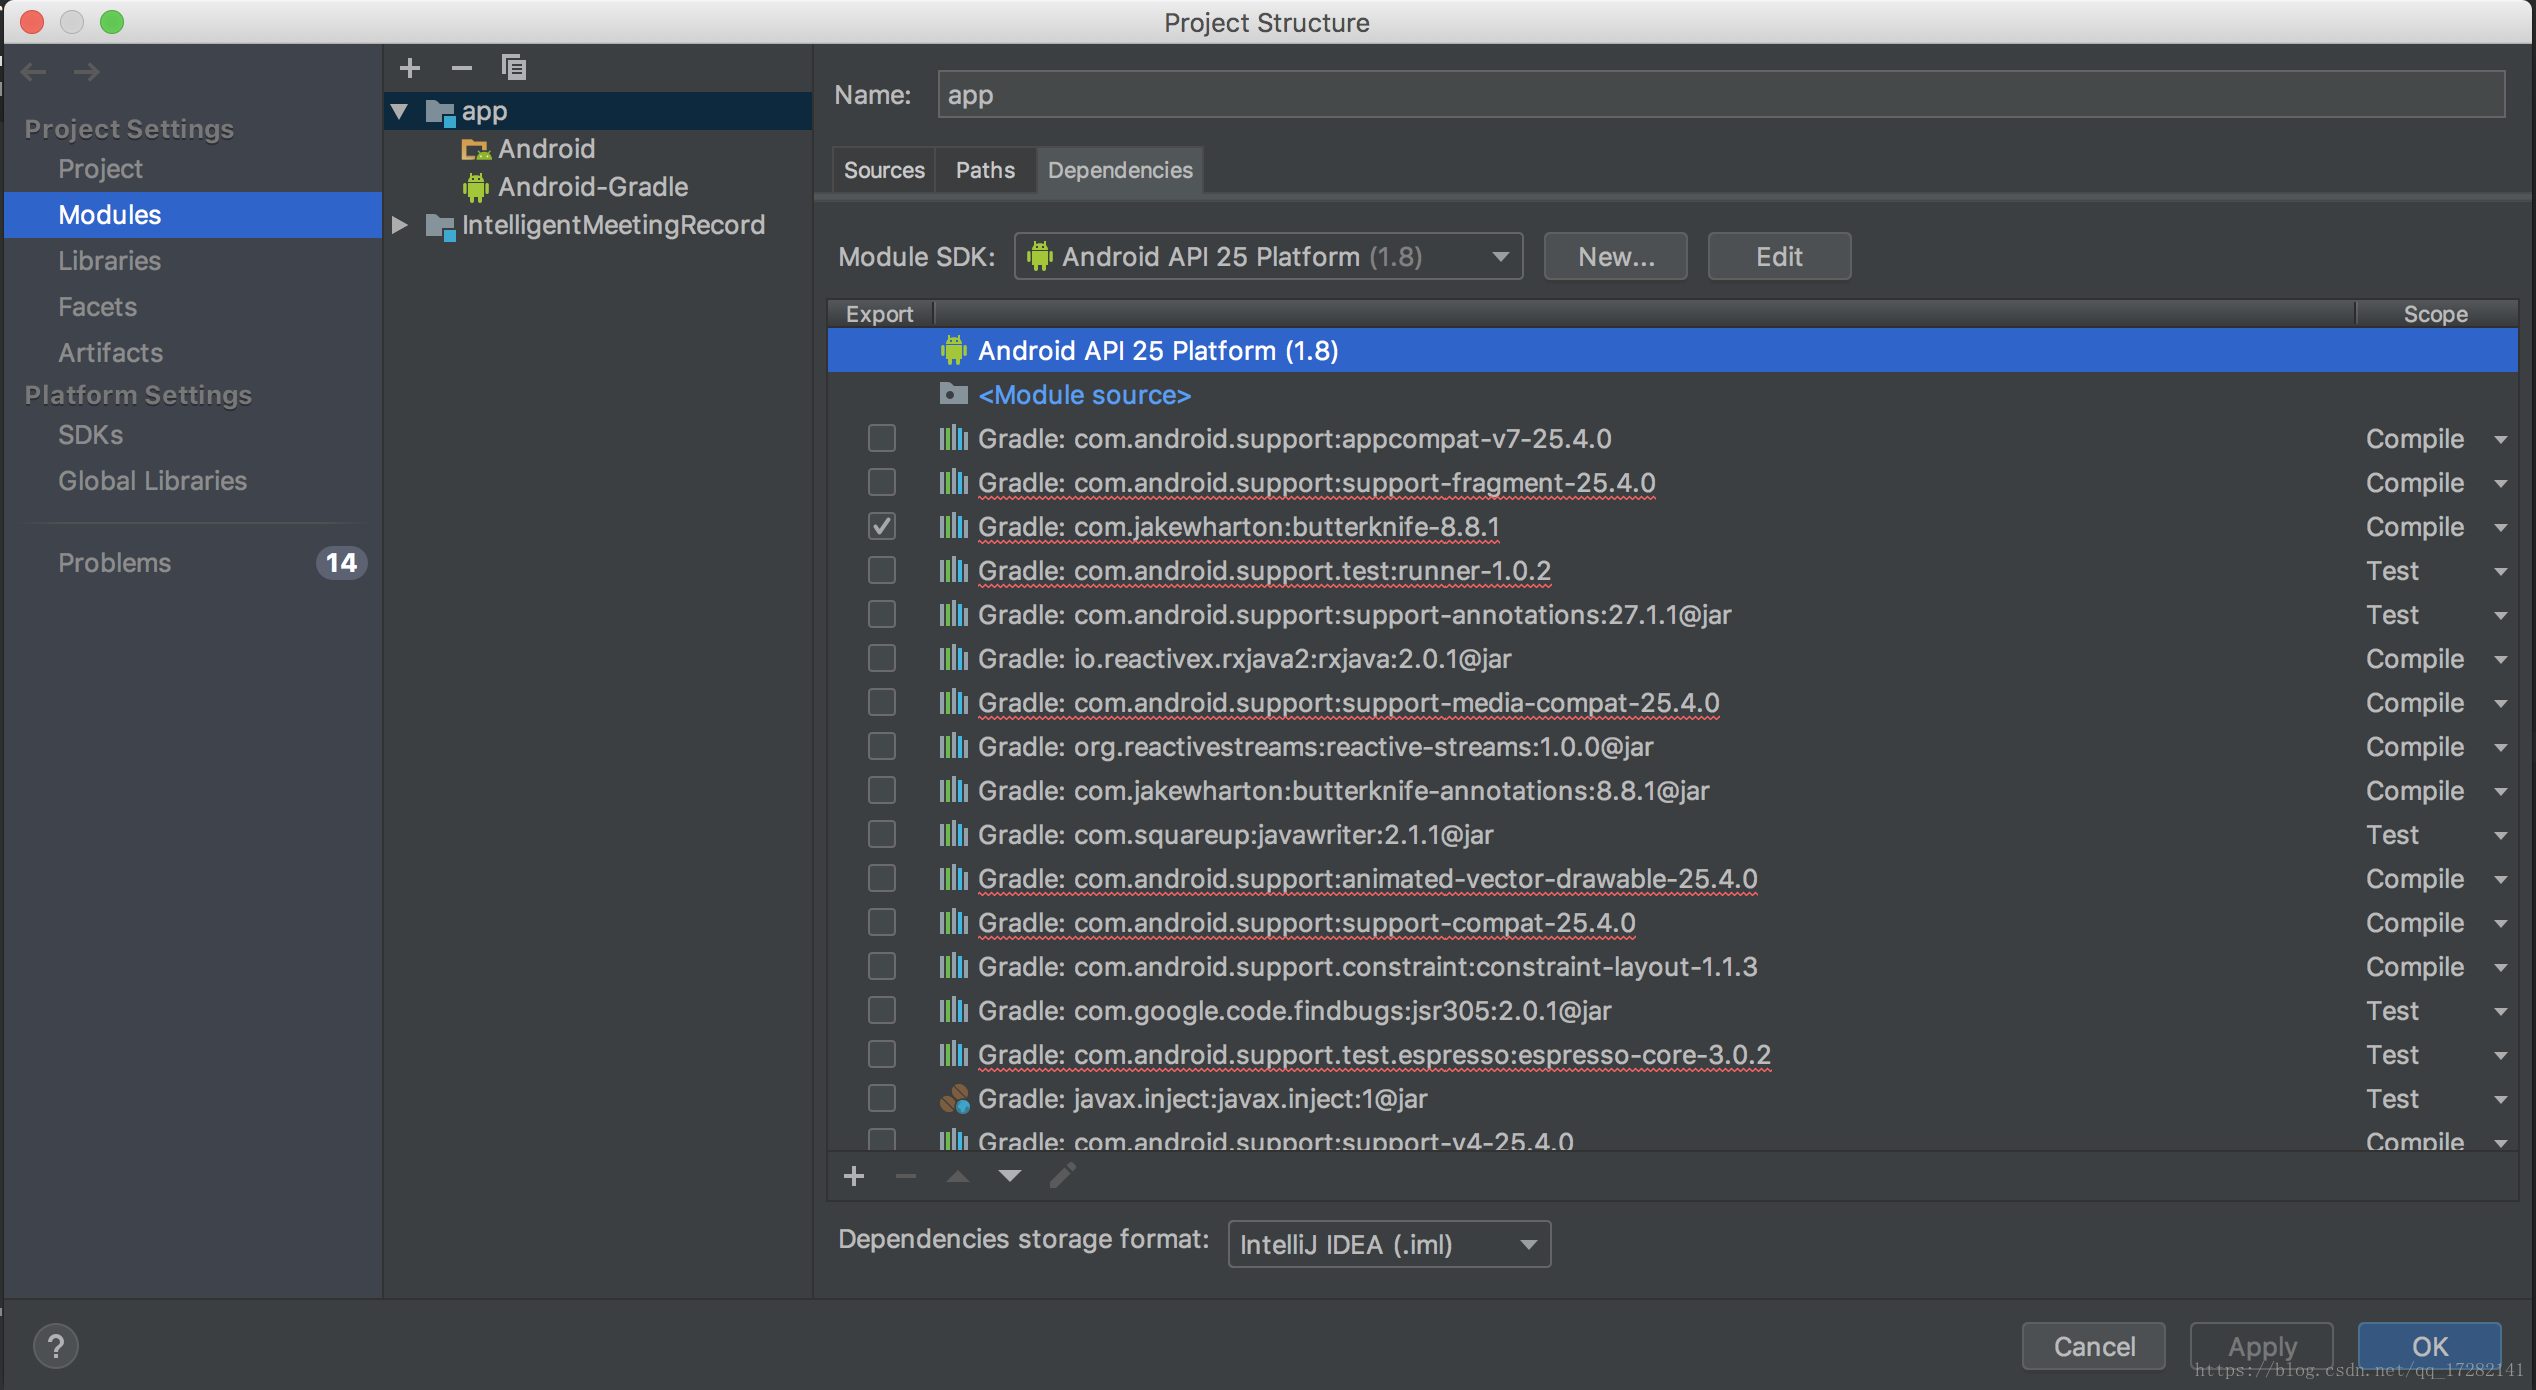Viewport: 2536px width, 1390px height.
Task: Expand the IntelligentMeetingRecord tree node
Action: pos(400,226)
